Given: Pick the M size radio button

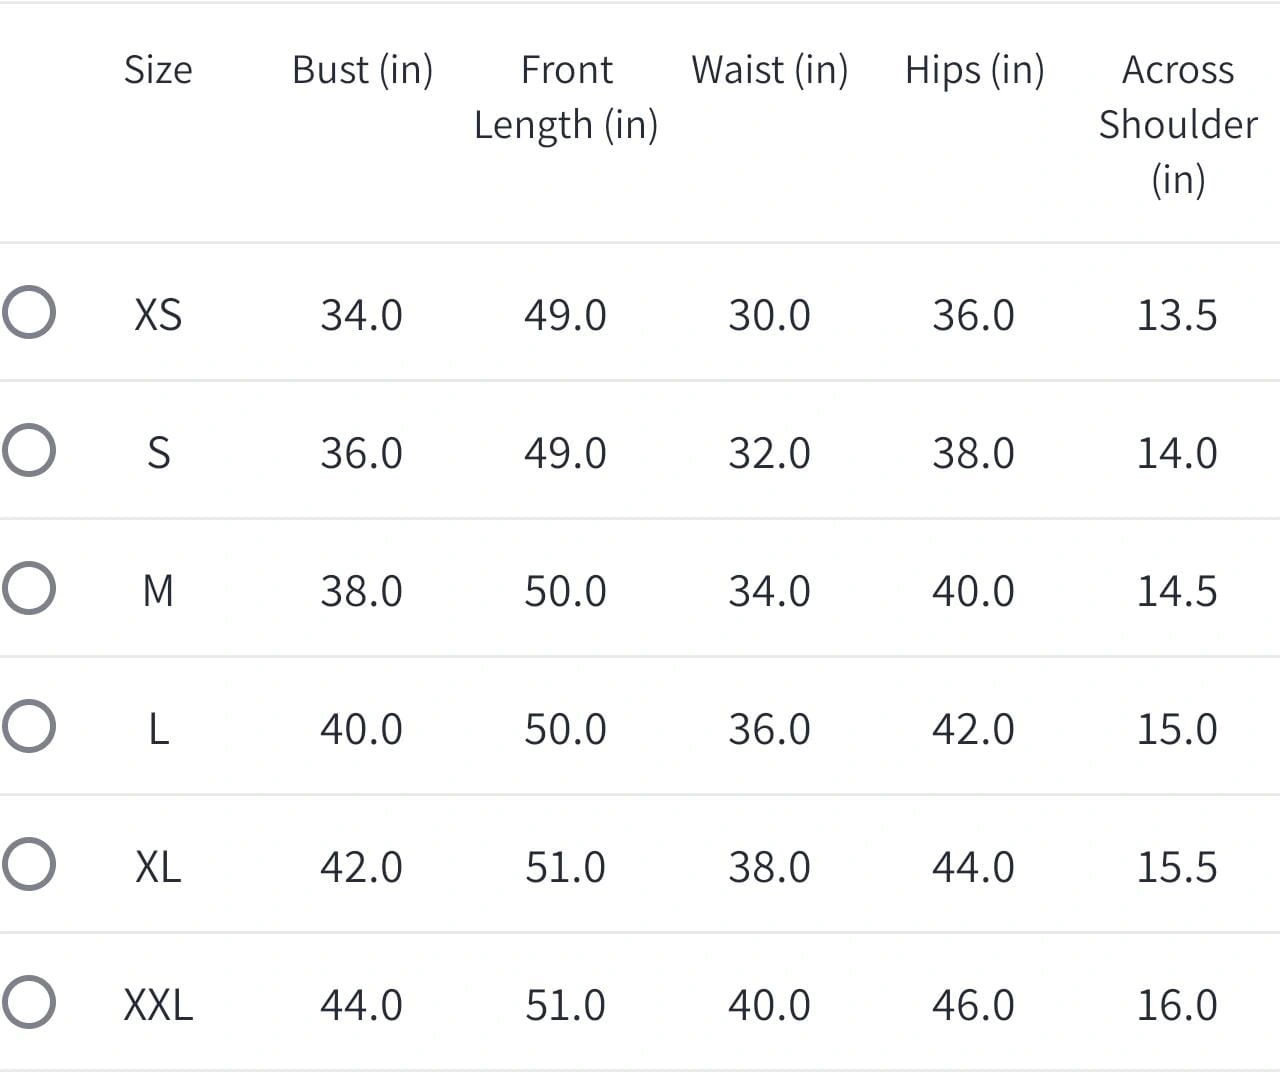Looking at the screenshot, I should (28, 588).
